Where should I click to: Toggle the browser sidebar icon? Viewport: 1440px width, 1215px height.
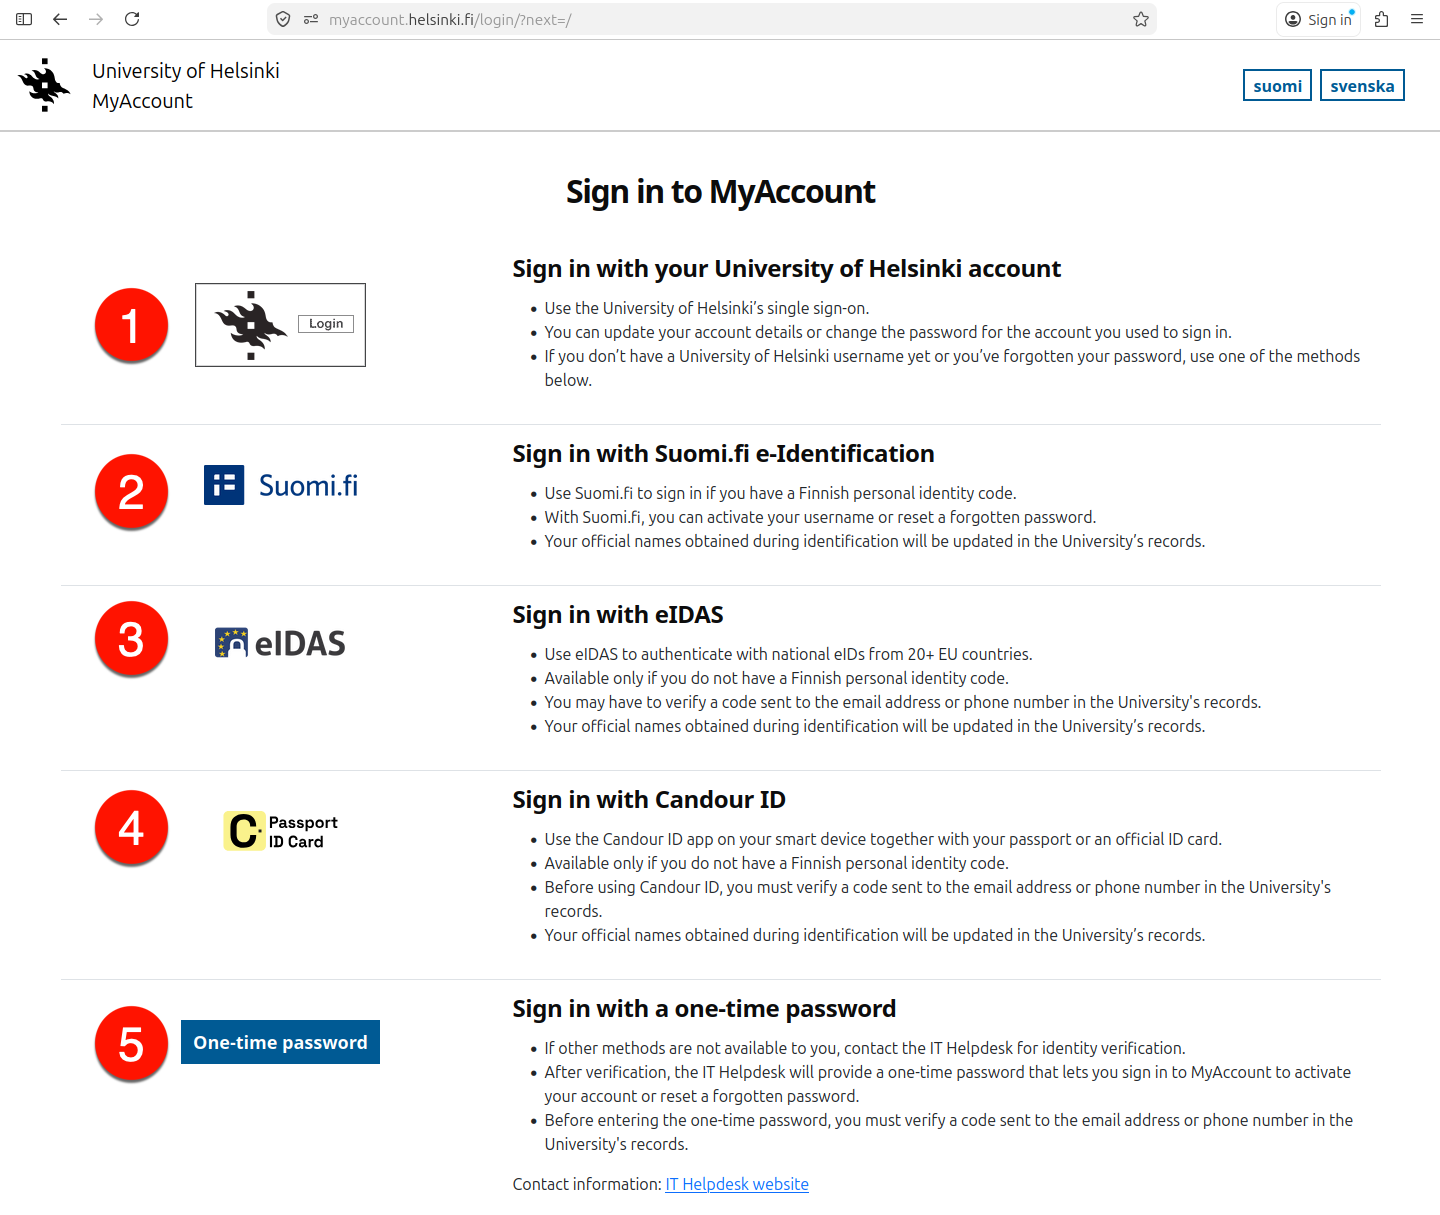point(24,19)
